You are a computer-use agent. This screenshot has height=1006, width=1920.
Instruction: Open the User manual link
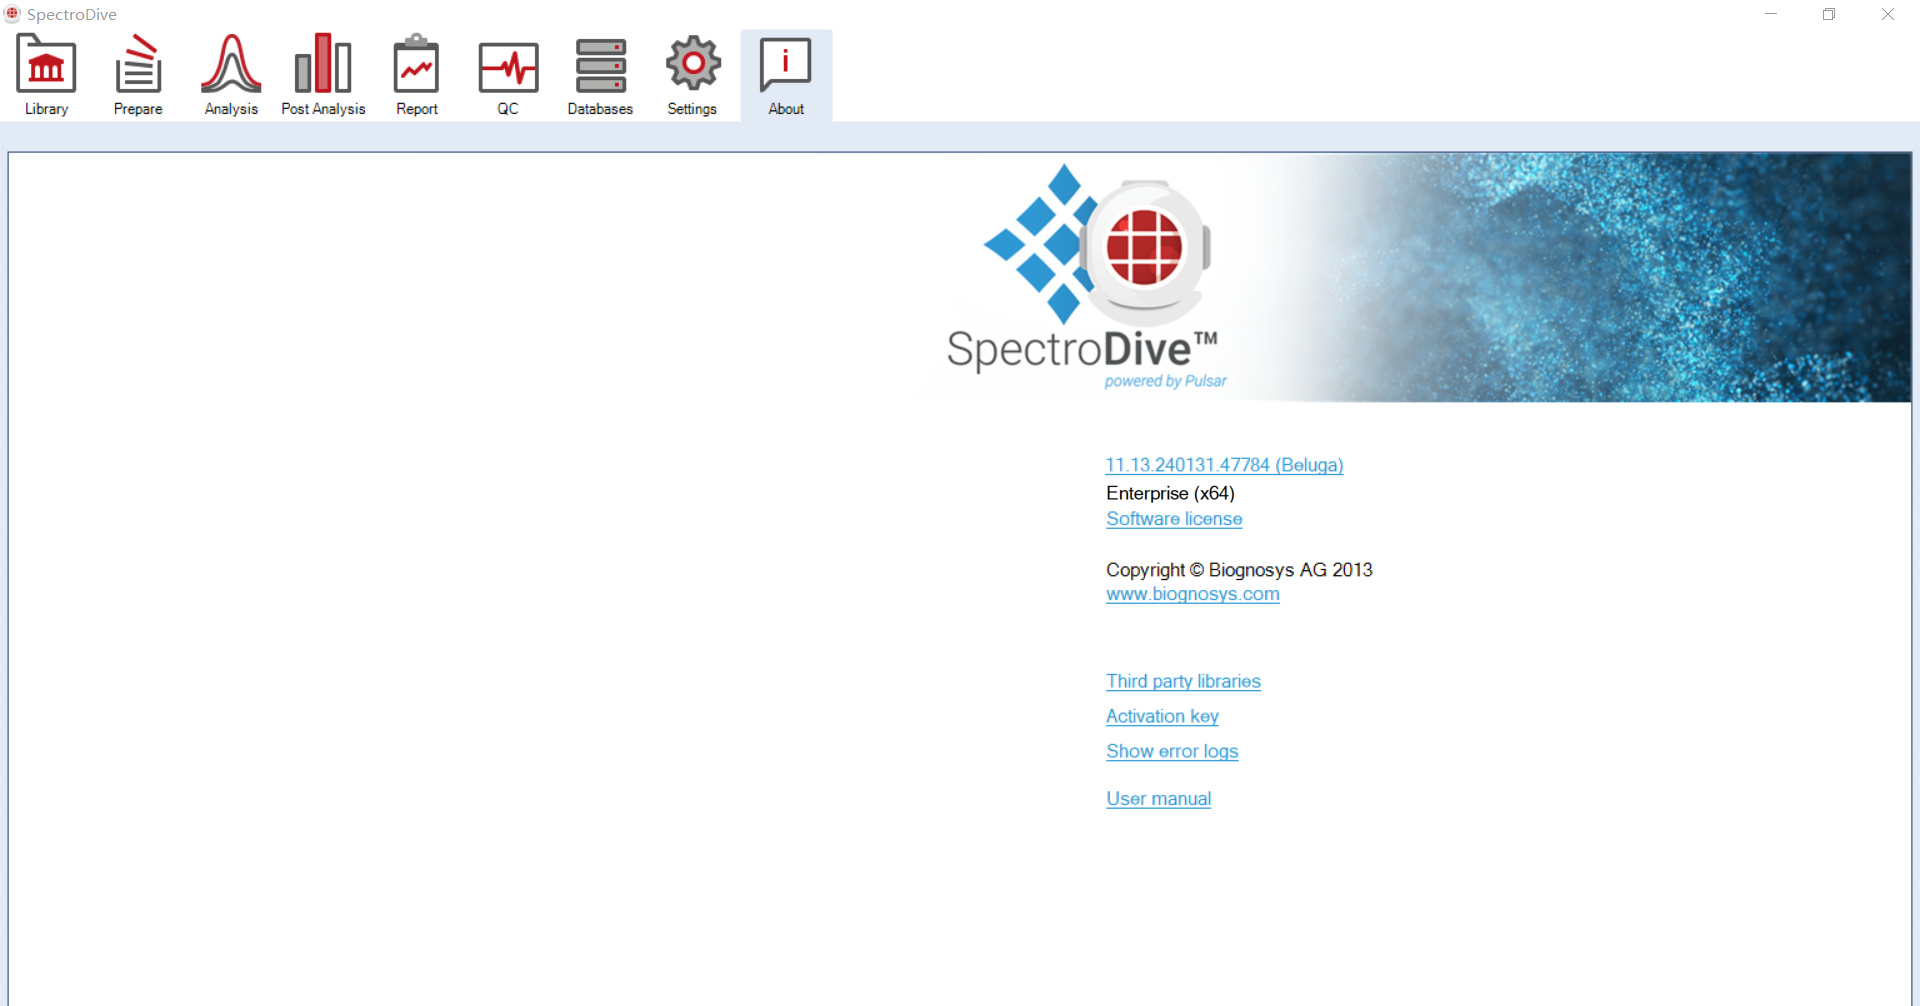pos(1158,799)
